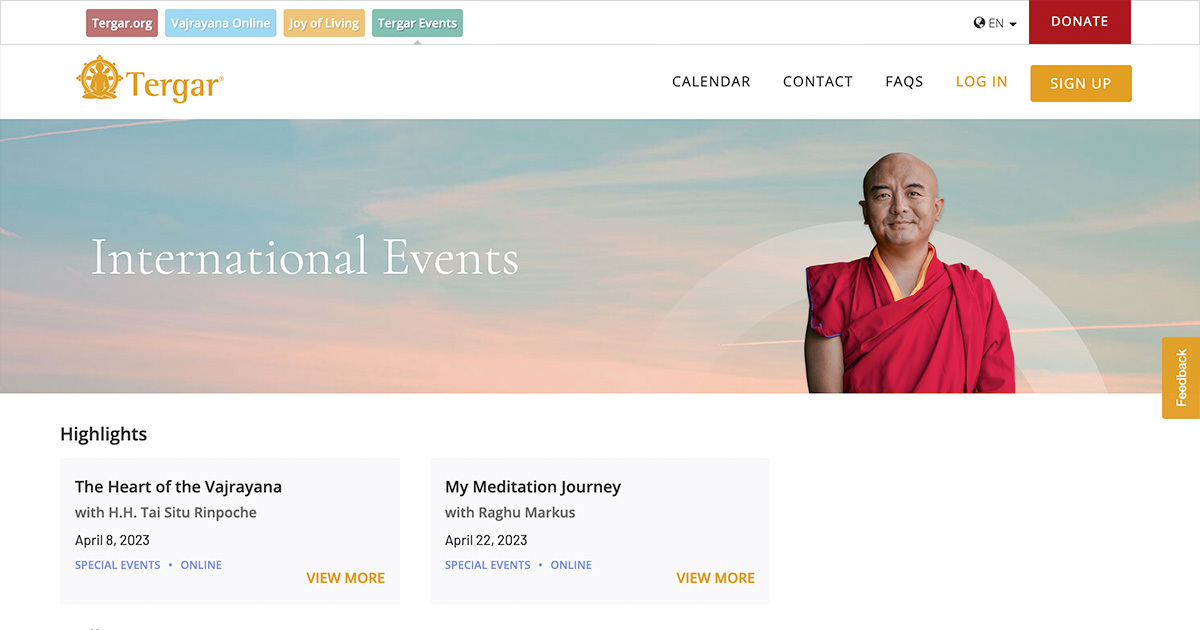Go to the Contact page

818,82
